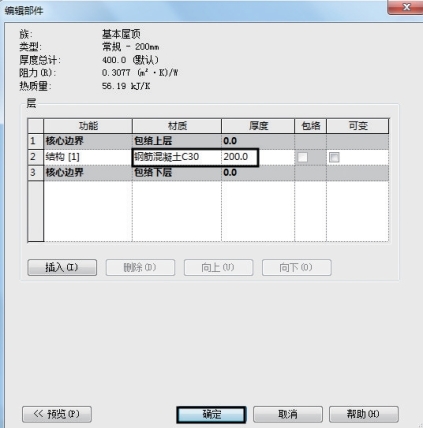Click the 材质 column header
The width and height of the screenshot is (423, 428).
tap(177, 126)
